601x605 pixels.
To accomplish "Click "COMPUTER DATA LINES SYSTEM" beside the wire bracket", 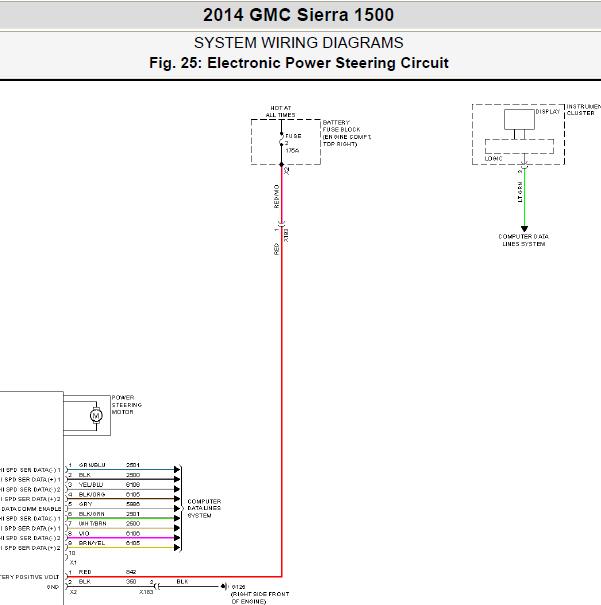I will (x=204, y=508).
